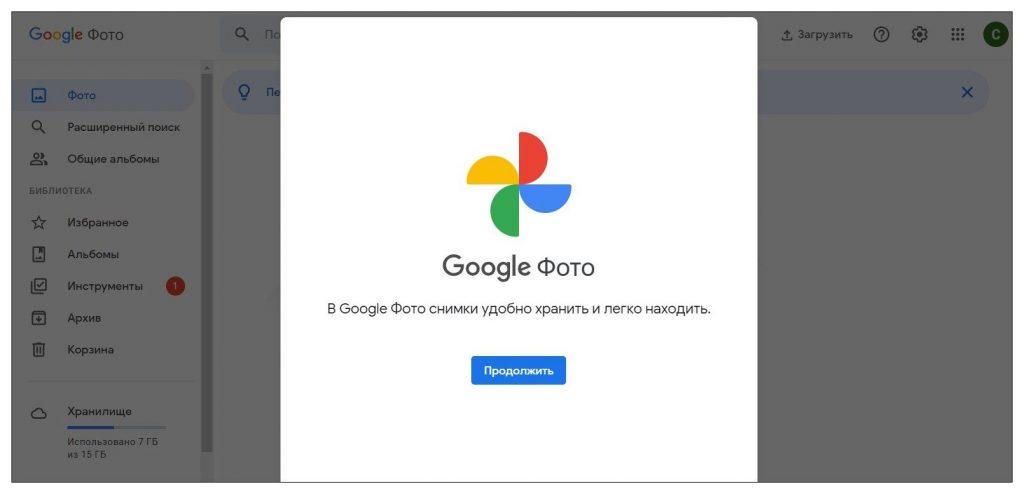
Task: Click the Хранилище cloud icon
Action: [x=39, y=413]
